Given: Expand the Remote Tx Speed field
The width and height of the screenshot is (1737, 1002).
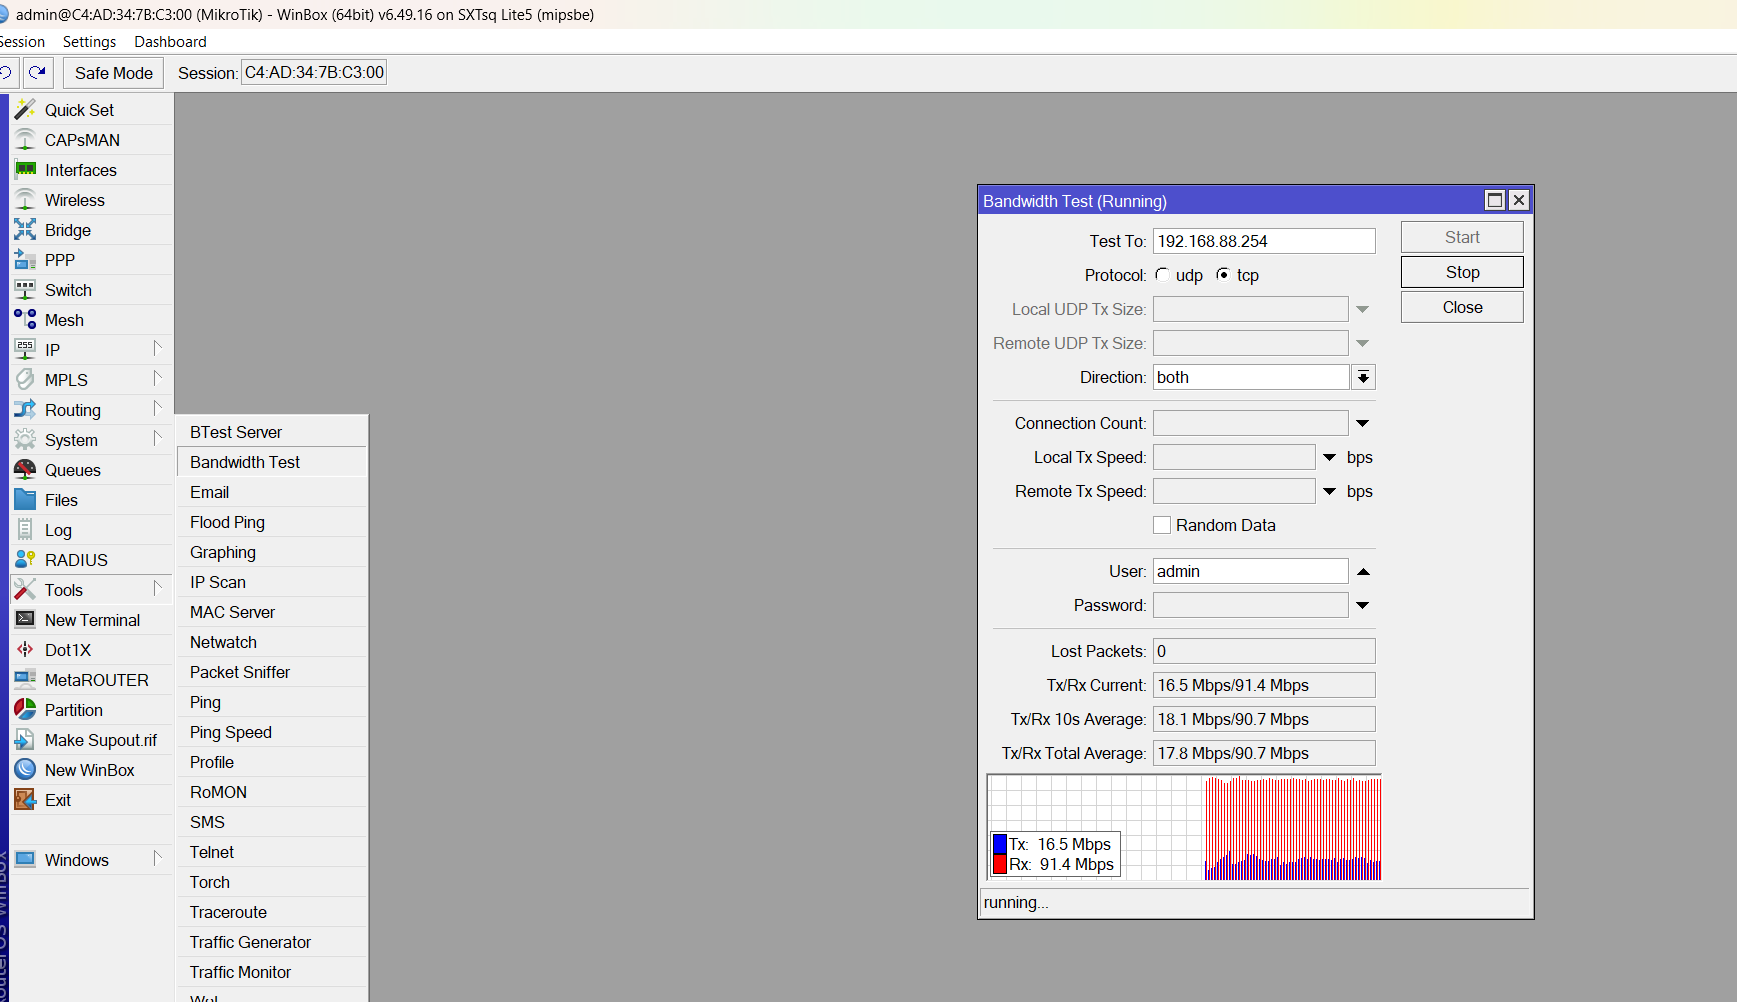Looking at the screenshot, I should (1329, 491).
